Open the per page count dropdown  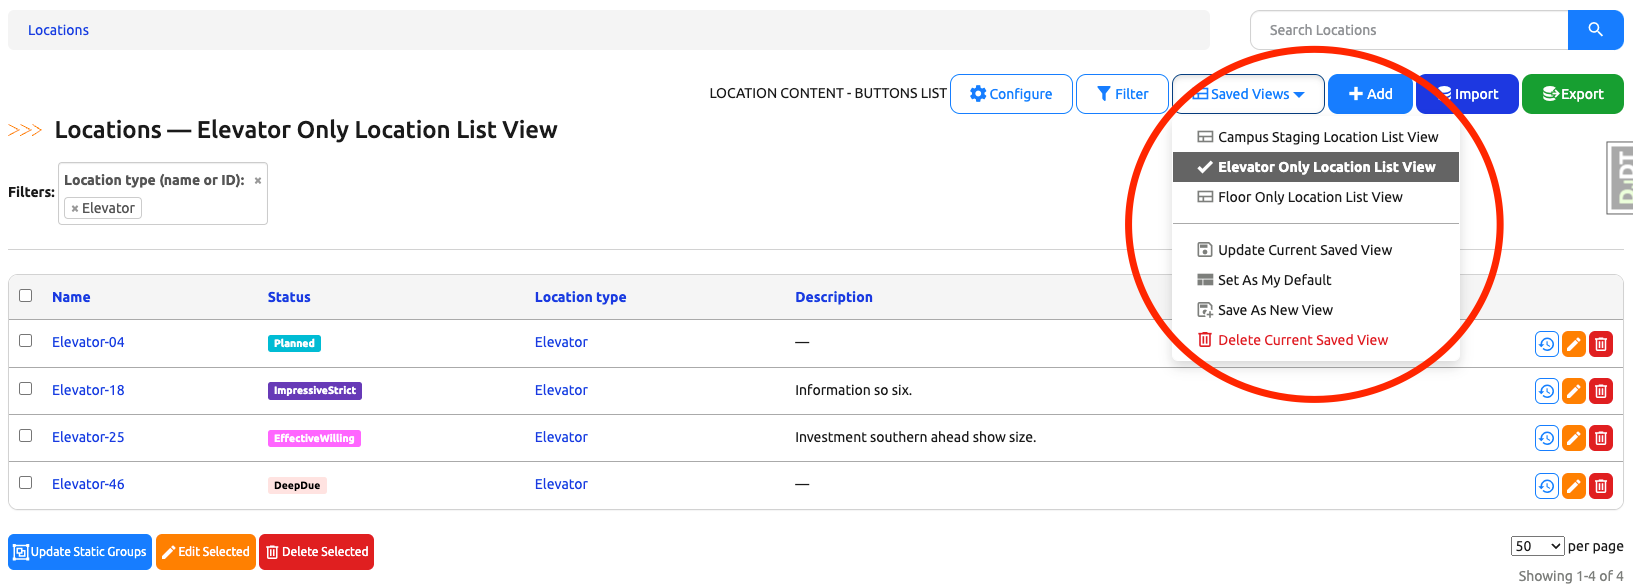1537,546
